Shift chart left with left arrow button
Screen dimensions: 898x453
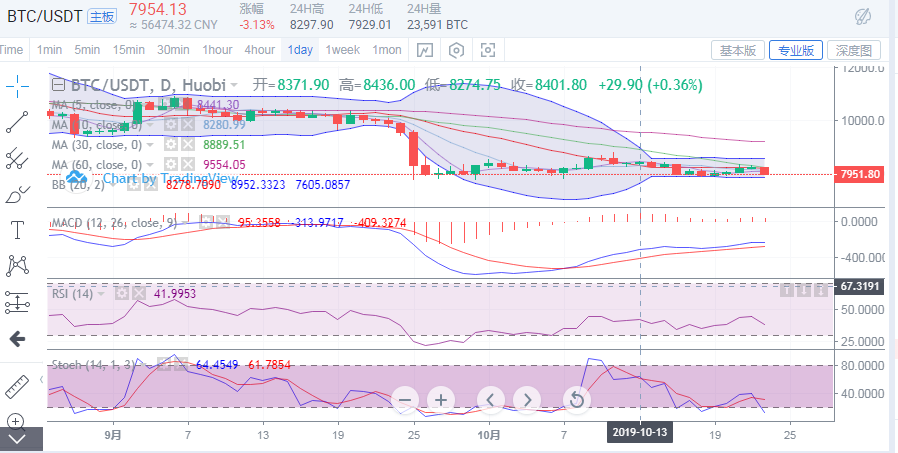(x=491, y=400)
